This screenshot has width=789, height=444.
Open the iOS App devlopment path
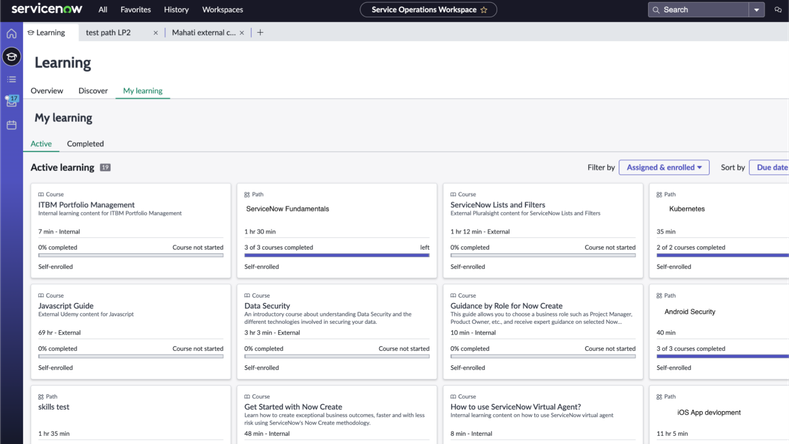pyautogui.click(x=709, y=412)
